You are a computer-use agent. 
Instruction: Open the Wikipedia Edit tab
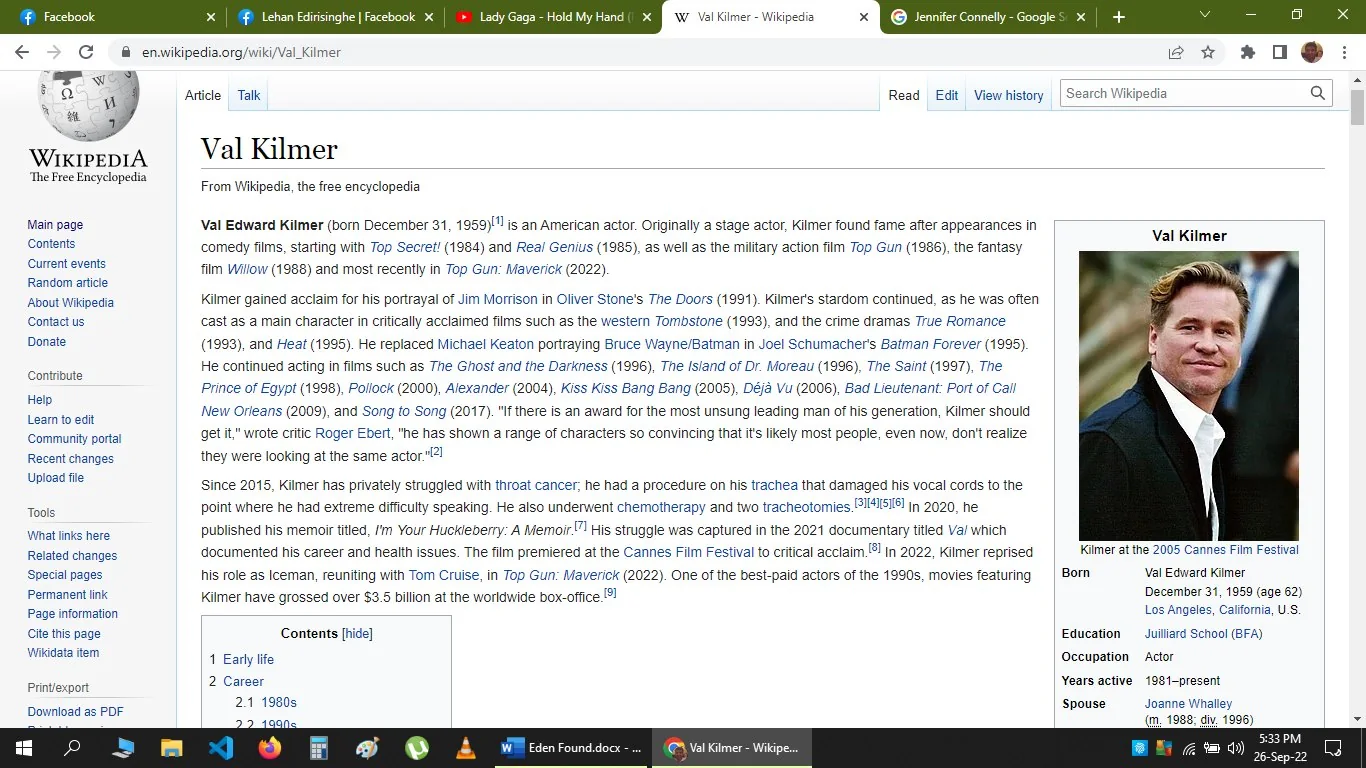947,95
